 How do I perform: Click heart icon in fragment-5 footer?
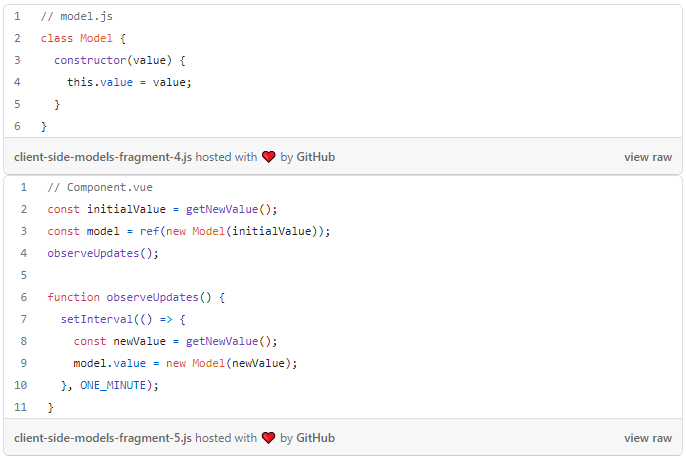click(x=269, y=438)
